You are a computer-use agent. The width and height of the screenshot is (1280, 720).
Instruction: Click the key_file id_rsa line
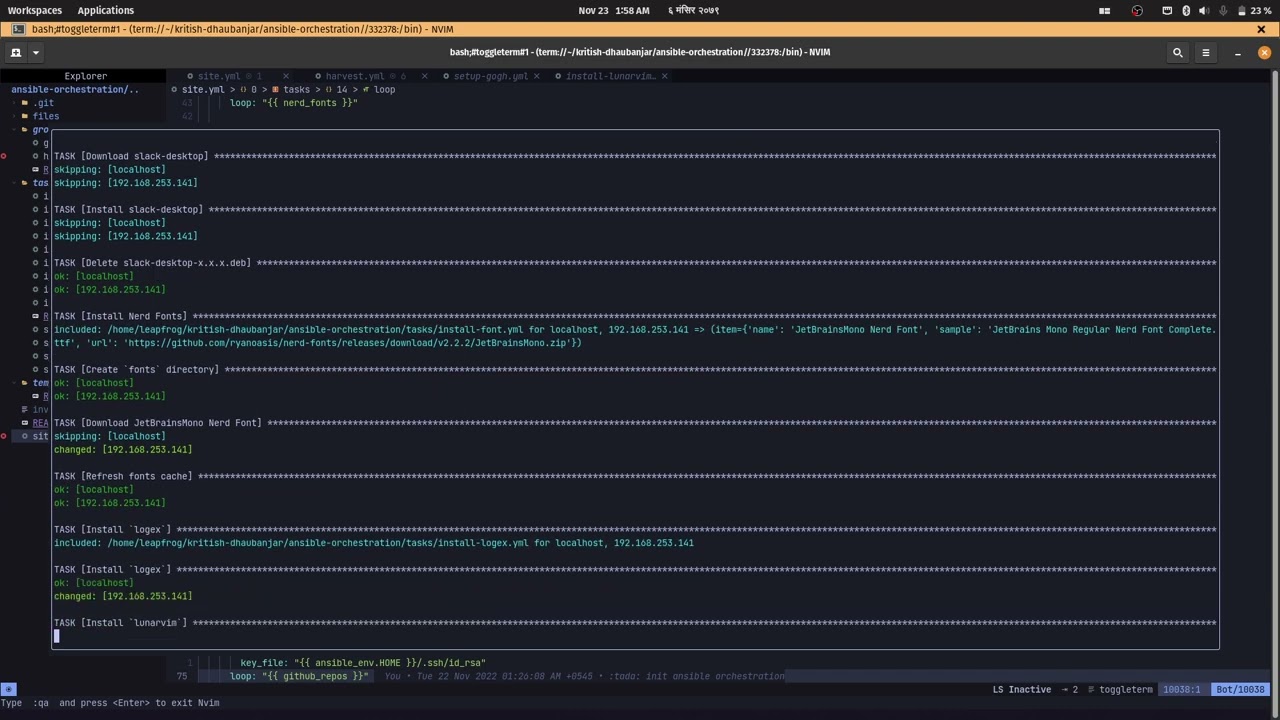click(363, 663)
